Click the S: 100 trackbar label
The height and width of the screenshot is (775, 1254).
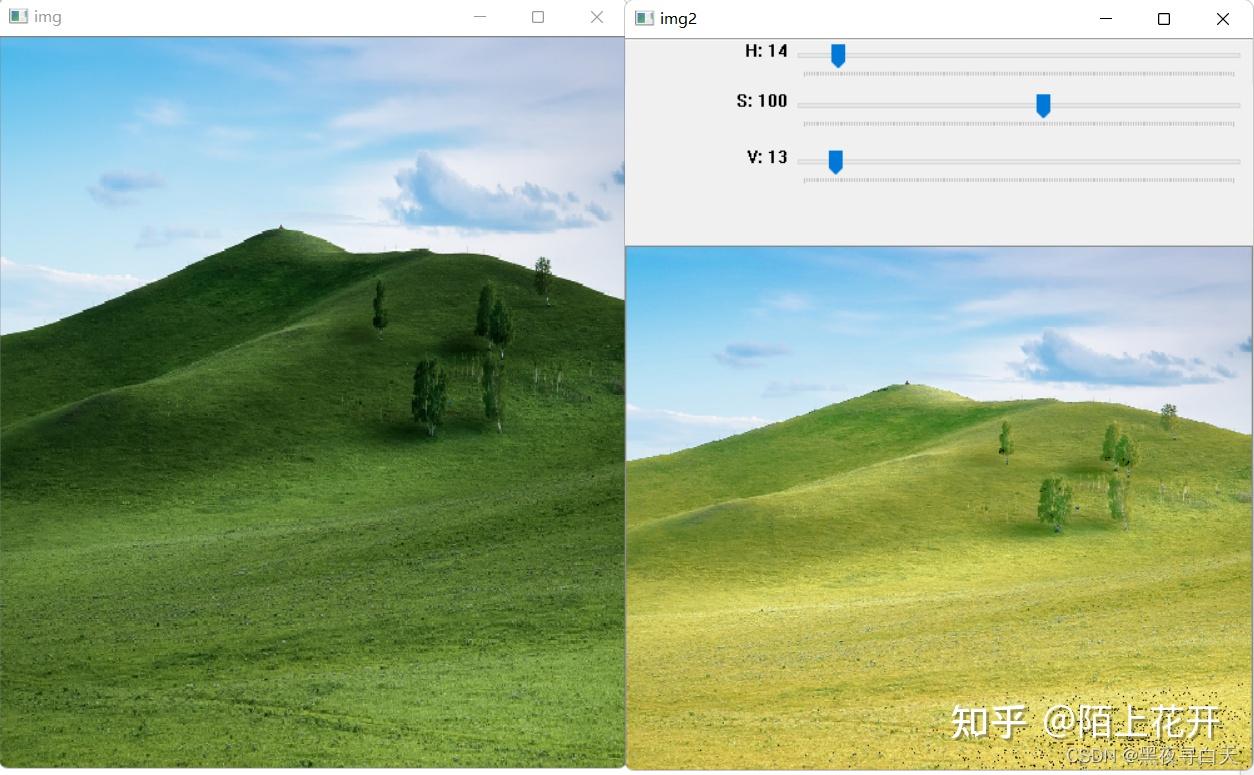point(761,101)
